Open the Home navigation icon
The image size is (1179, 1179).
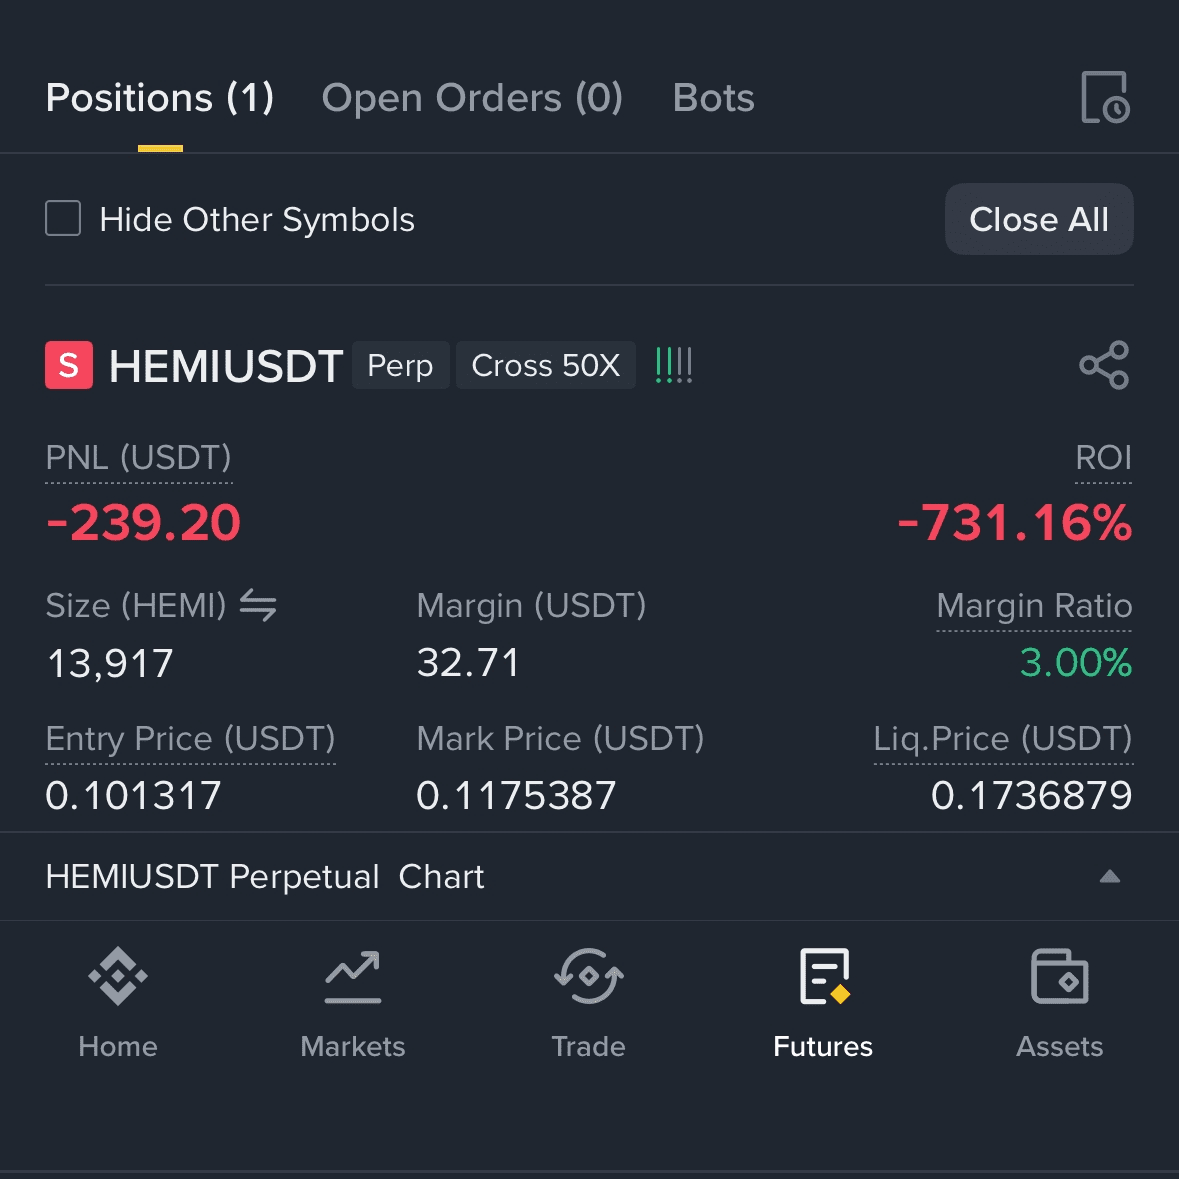(118, 977)
